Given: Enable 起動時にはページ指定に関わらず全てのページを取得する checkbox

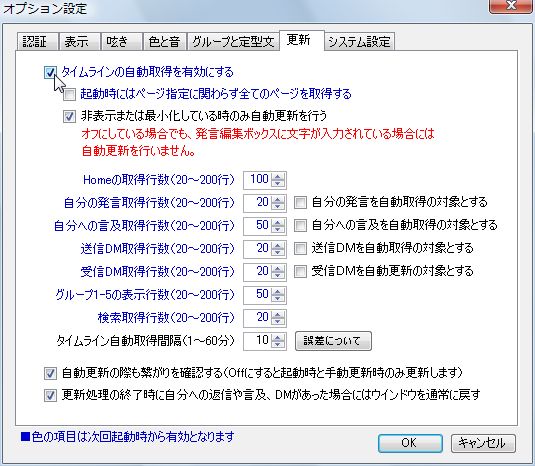Looking at the screenshot, I should pos(69,94).
